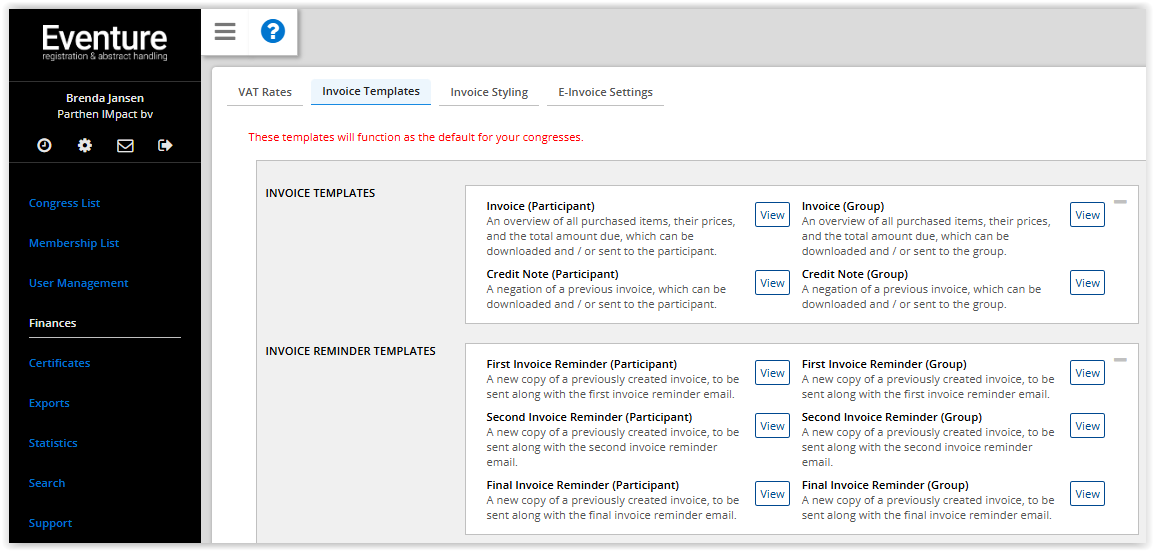
Task: Collapse the Invoice Reminder Templates section
Action: 1120,360
